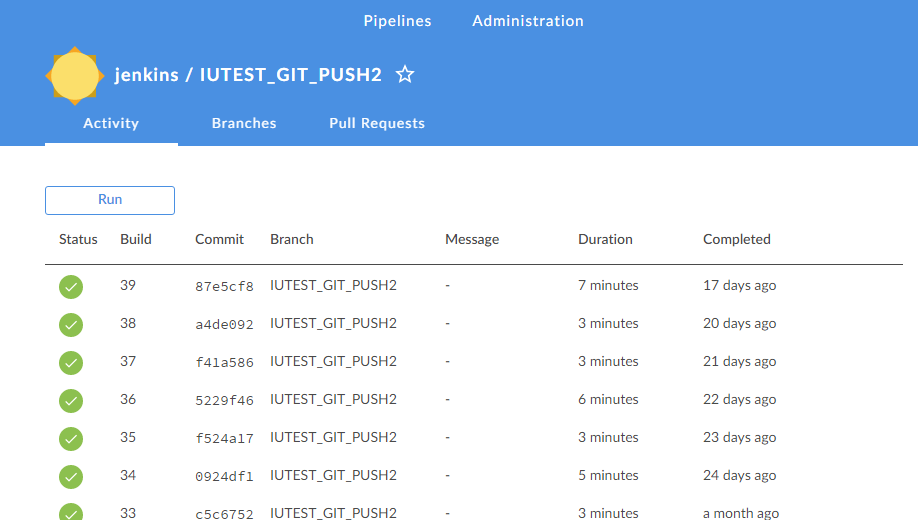Click the 22 days ago completed cell

click(x=739, y=399)
